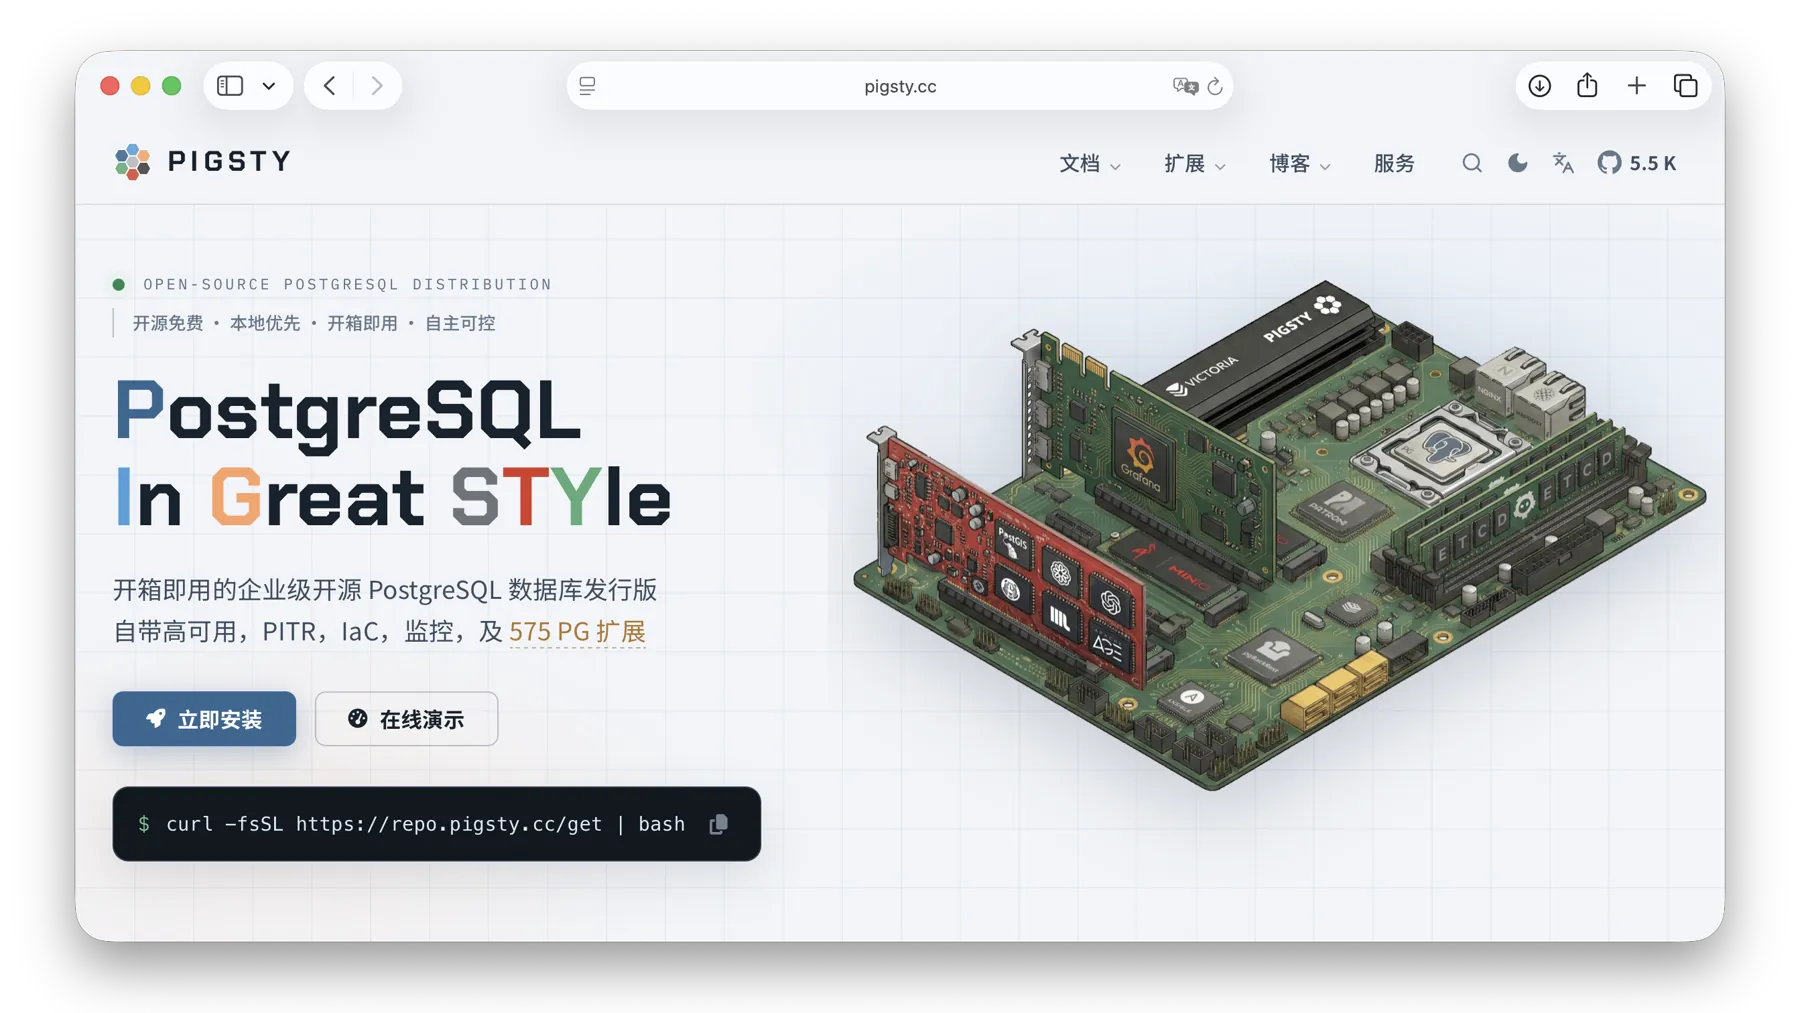Open GitHub repository with 5.5 K stars
This screenshot has width=1800, height=1013.
[x=1637, y=163]
